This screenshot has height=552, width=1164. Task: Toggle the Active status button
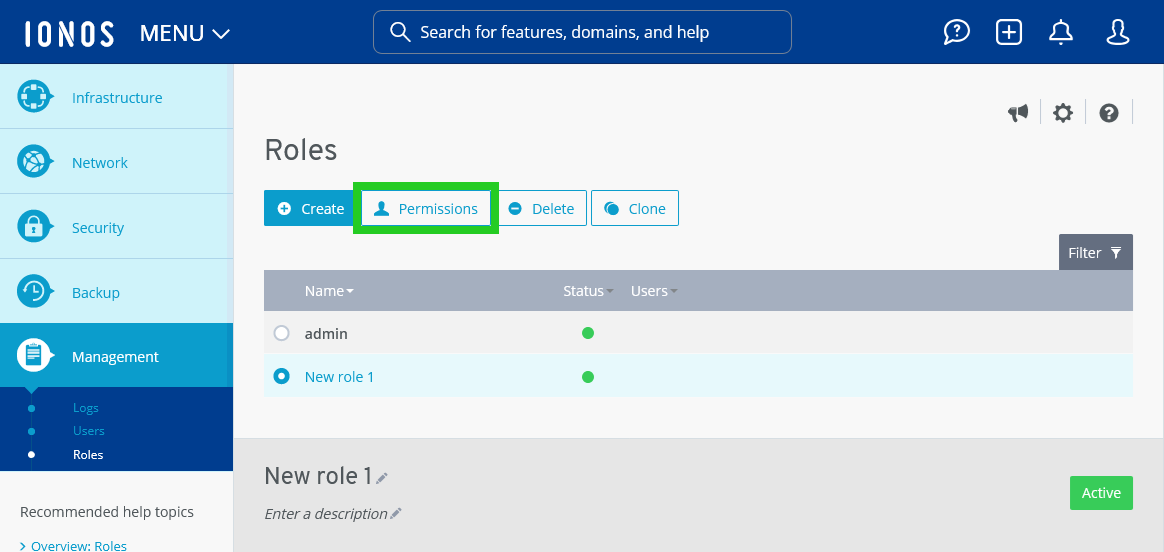tap(1101, 493)
